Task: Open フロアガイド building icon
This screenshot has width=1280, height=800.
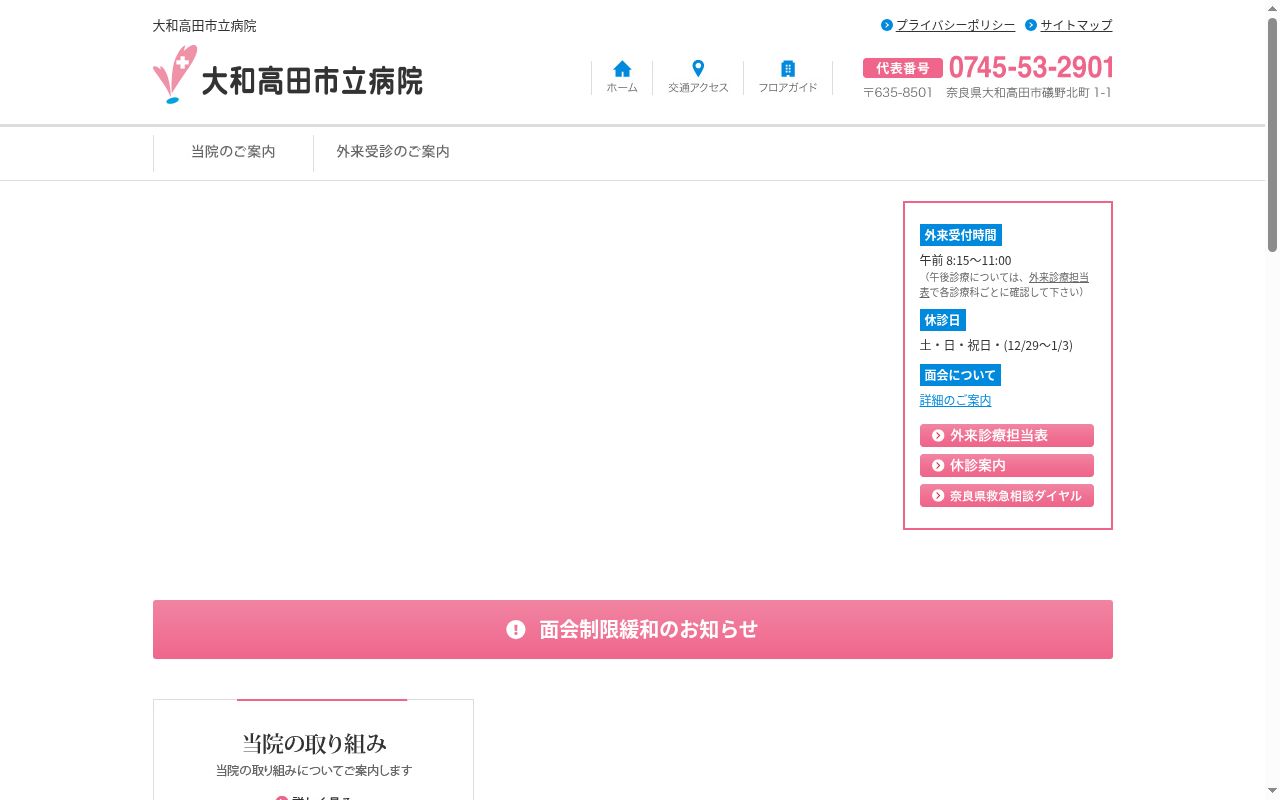Action: click(x=788, y=69)
